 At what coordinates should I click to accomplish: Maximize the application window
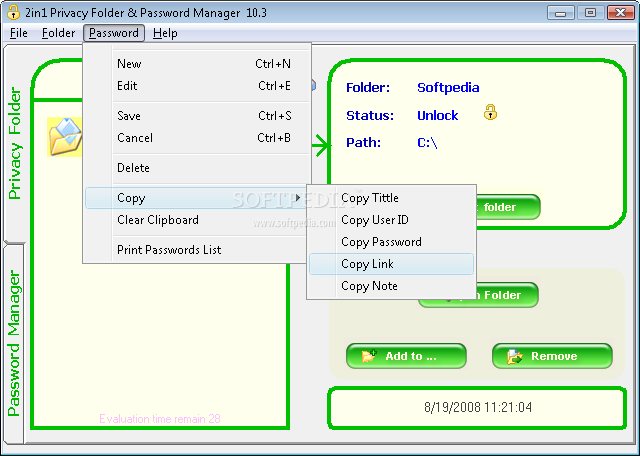(x=591, y=13)
